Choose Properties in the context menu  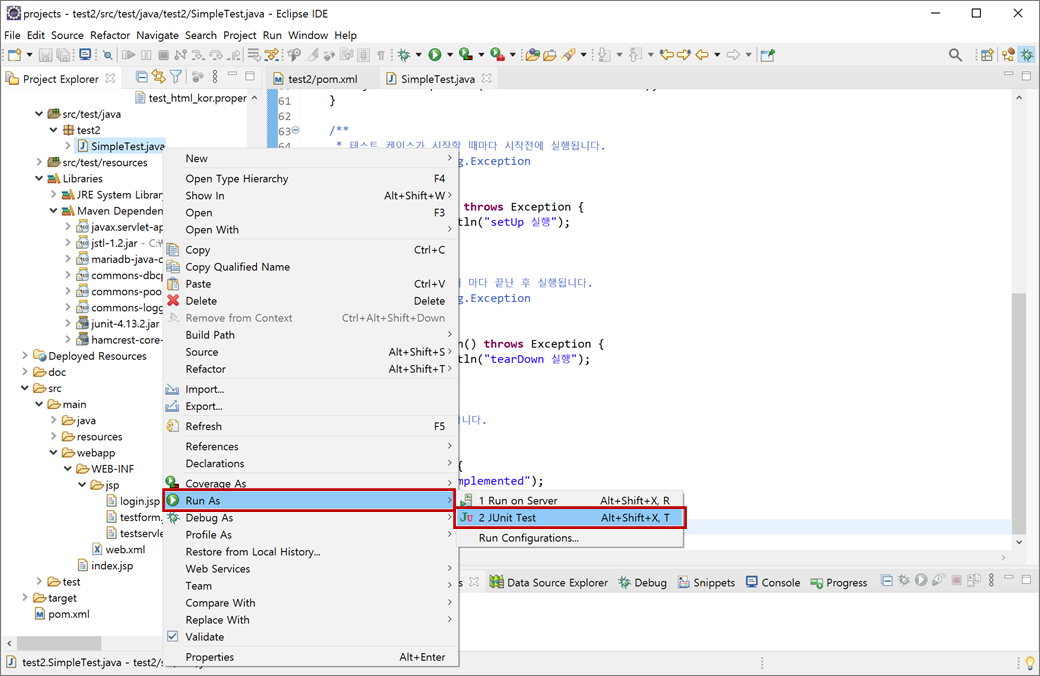pos(310,657)
